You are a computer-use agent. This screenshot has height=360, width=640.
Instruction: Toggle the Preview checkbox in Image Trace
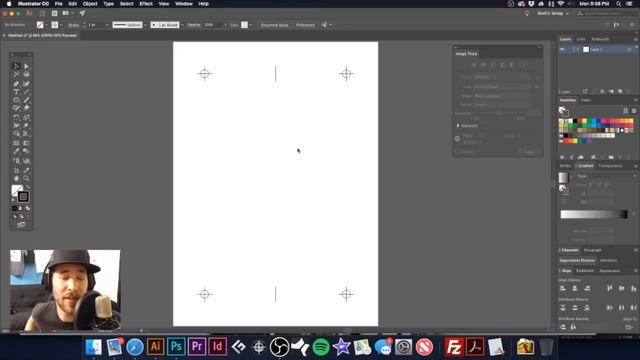click(458, 152)
